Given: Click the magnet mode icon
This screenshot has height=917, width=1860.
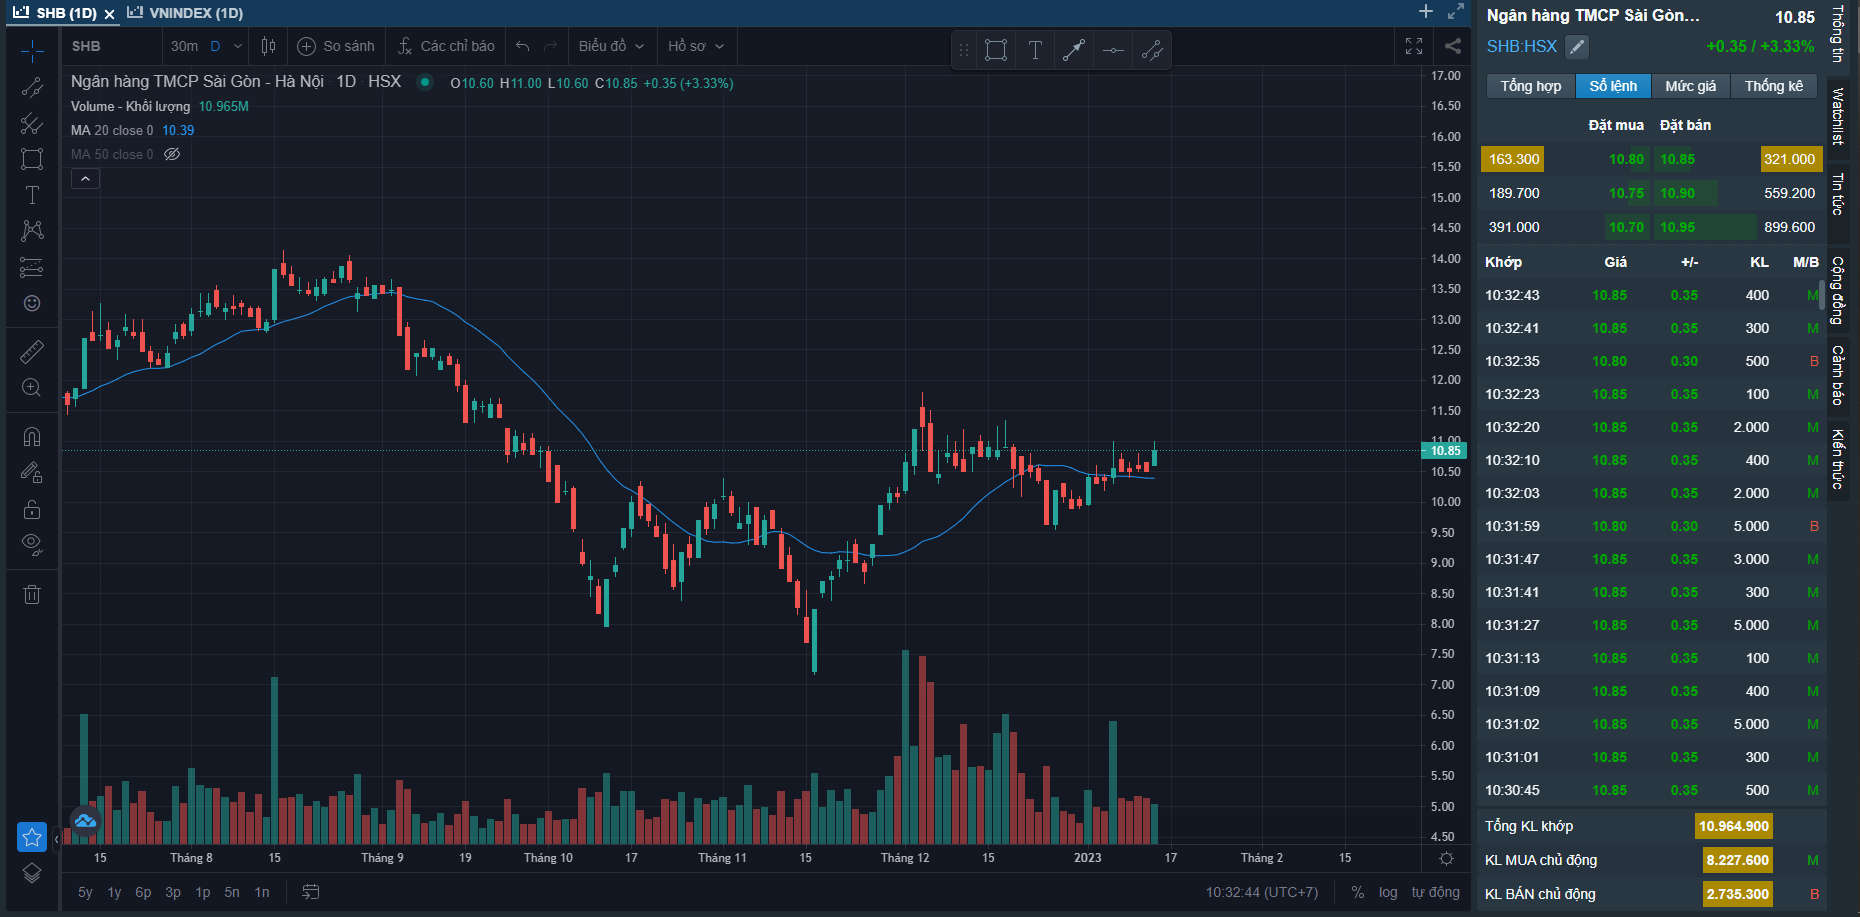Looking at the screenshot, I should 32,437.
